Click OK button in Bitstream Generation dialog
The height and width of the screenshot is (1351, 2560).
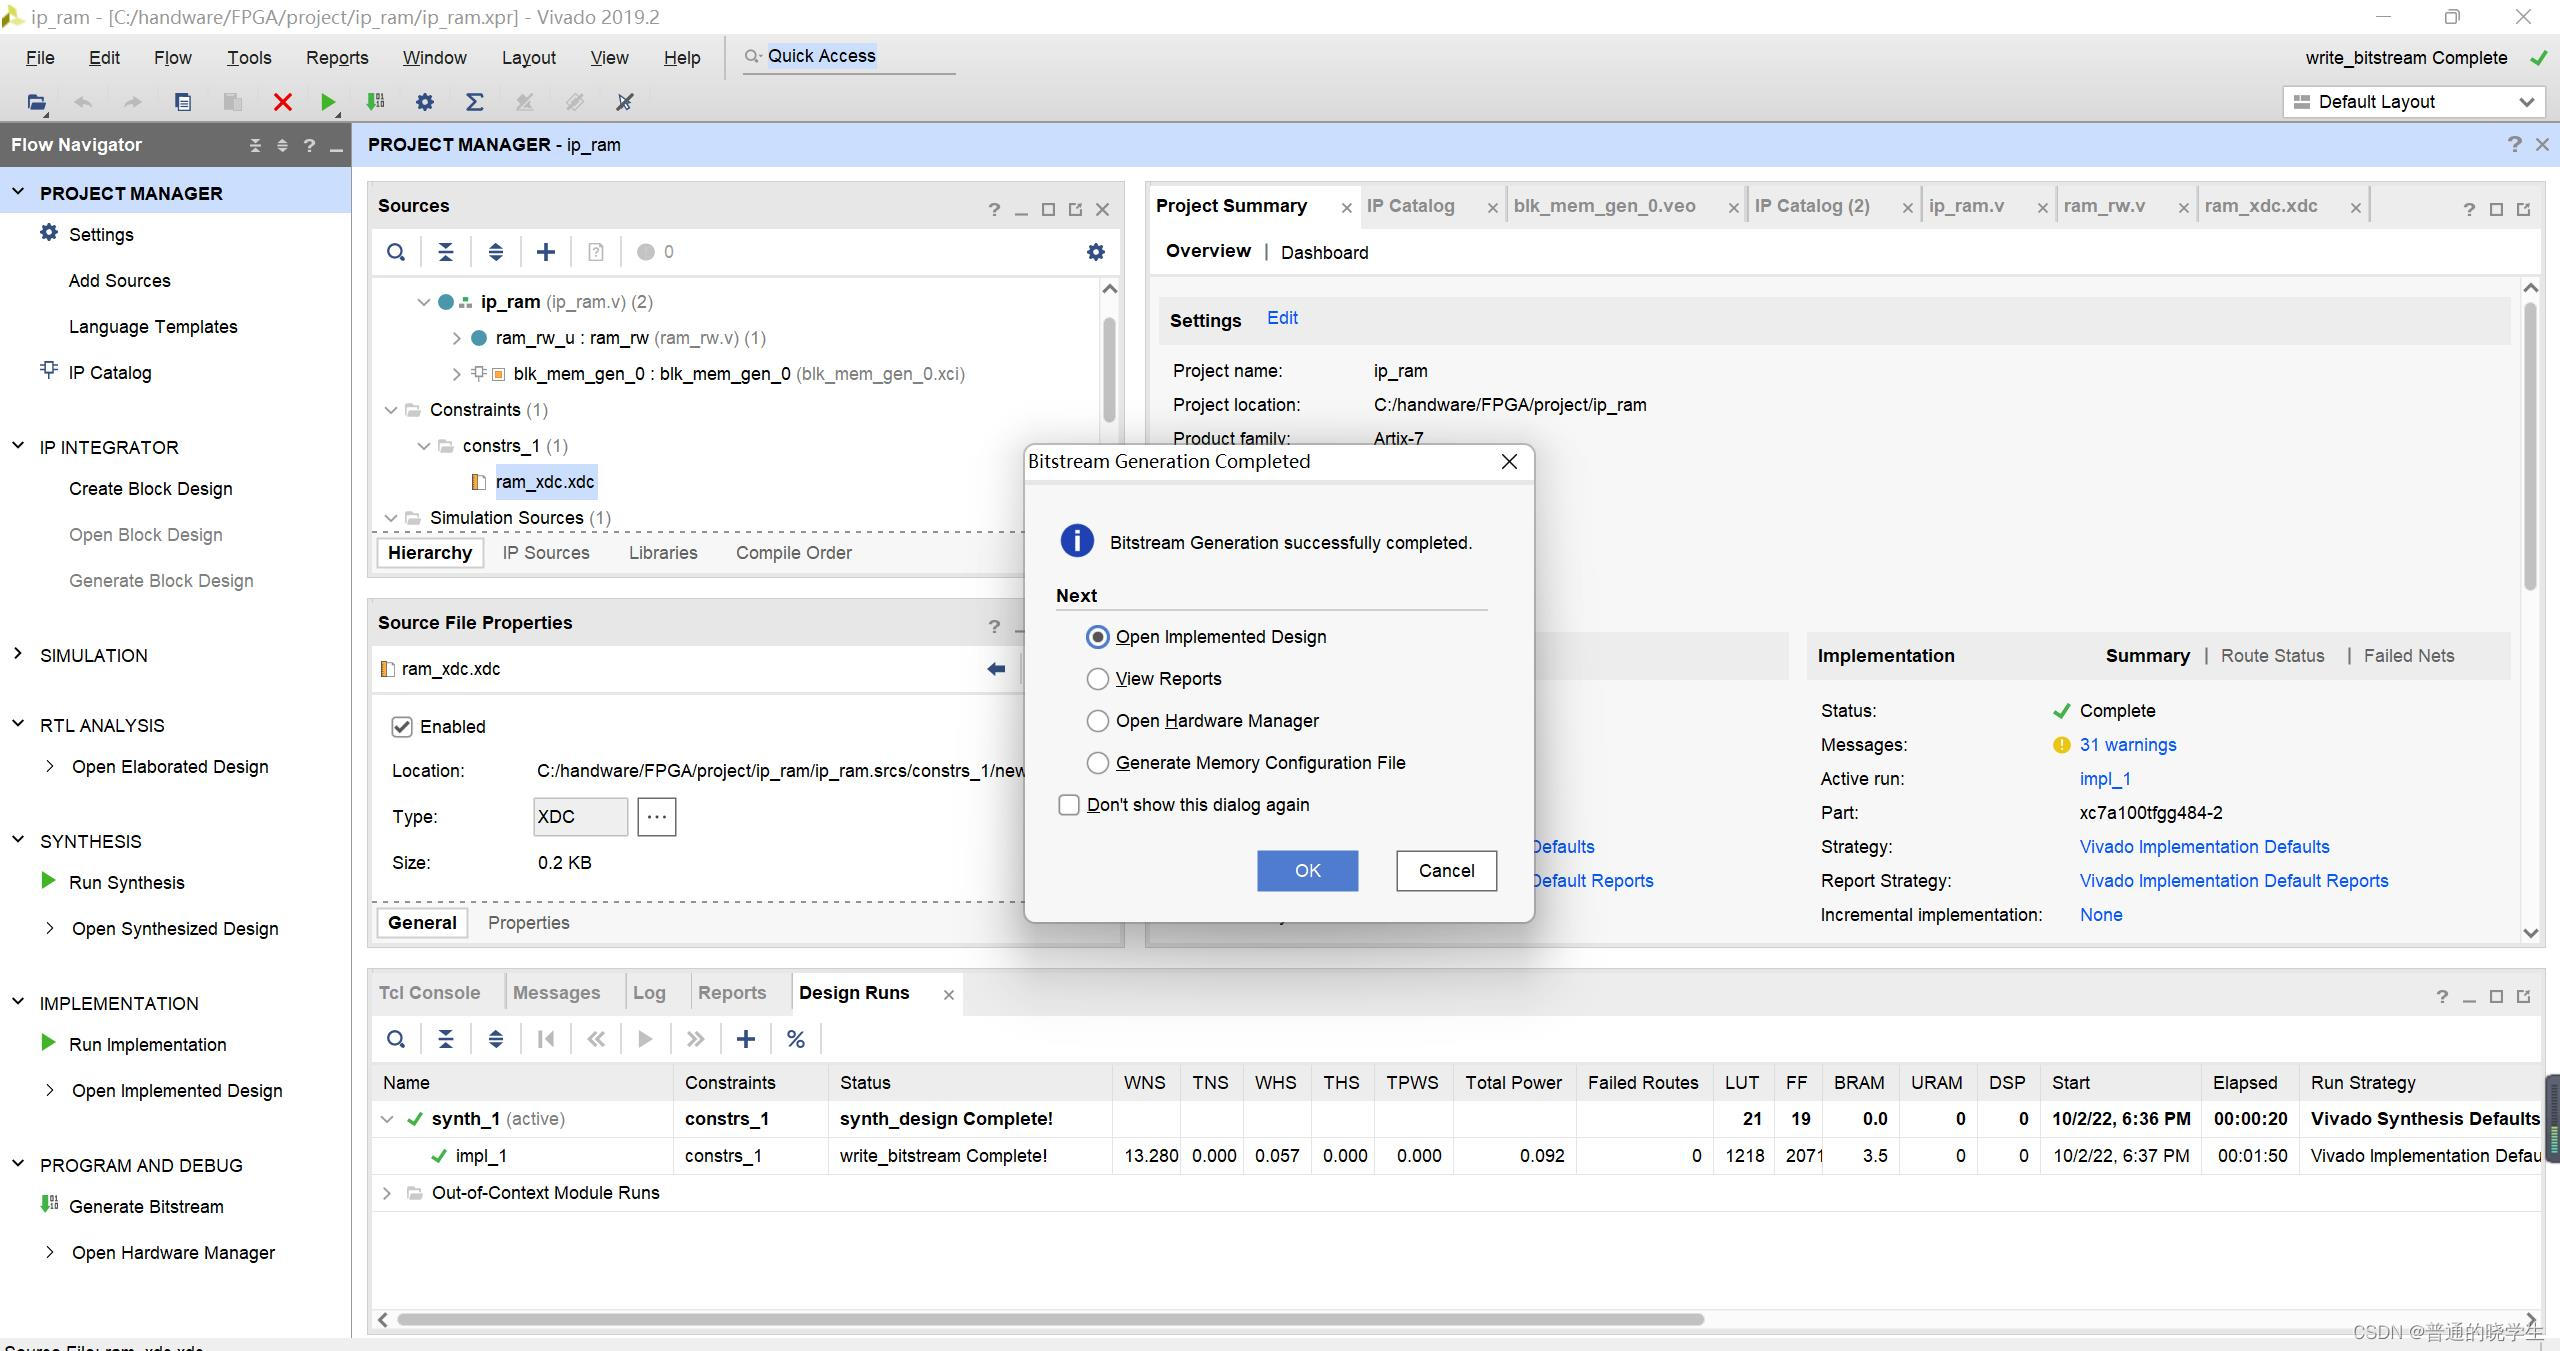1305,870
